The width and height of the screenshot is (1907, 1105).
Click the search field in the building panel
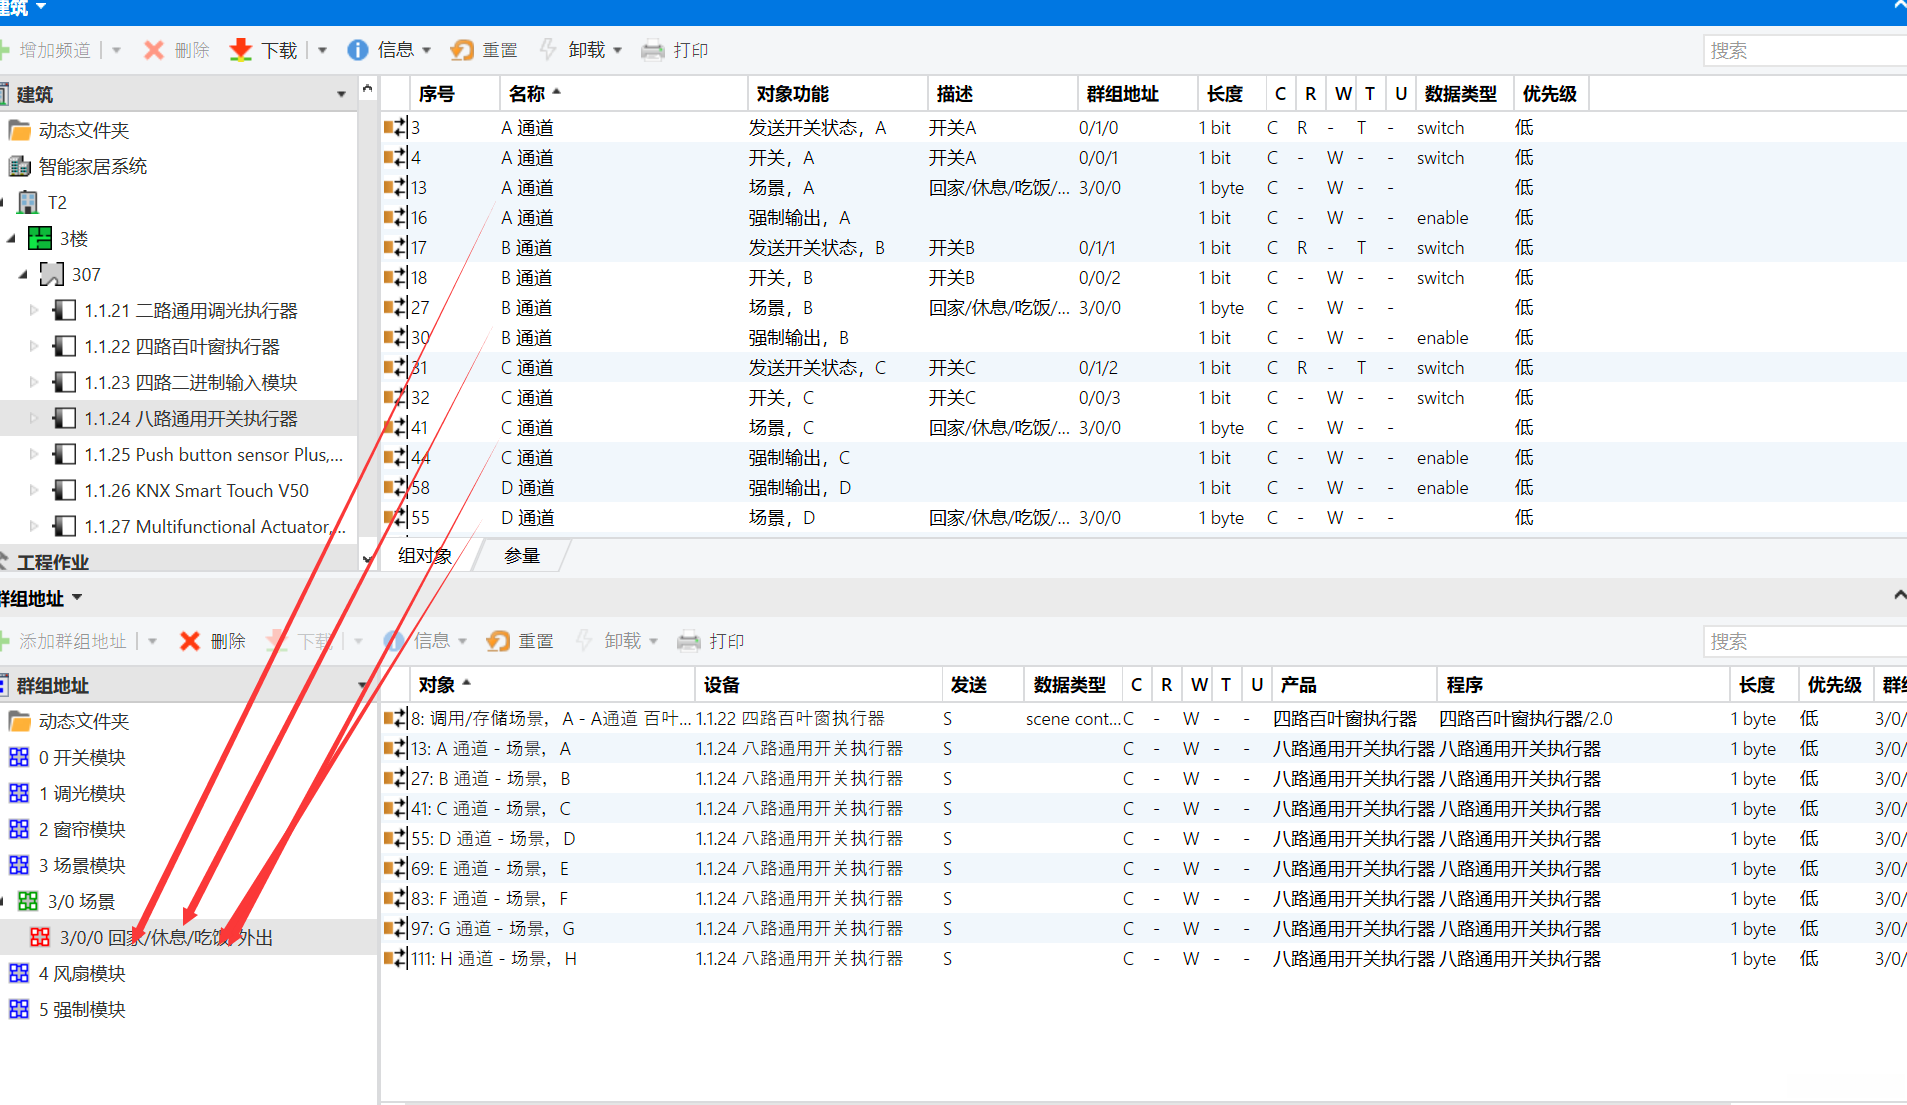[x=1804, y=50]
